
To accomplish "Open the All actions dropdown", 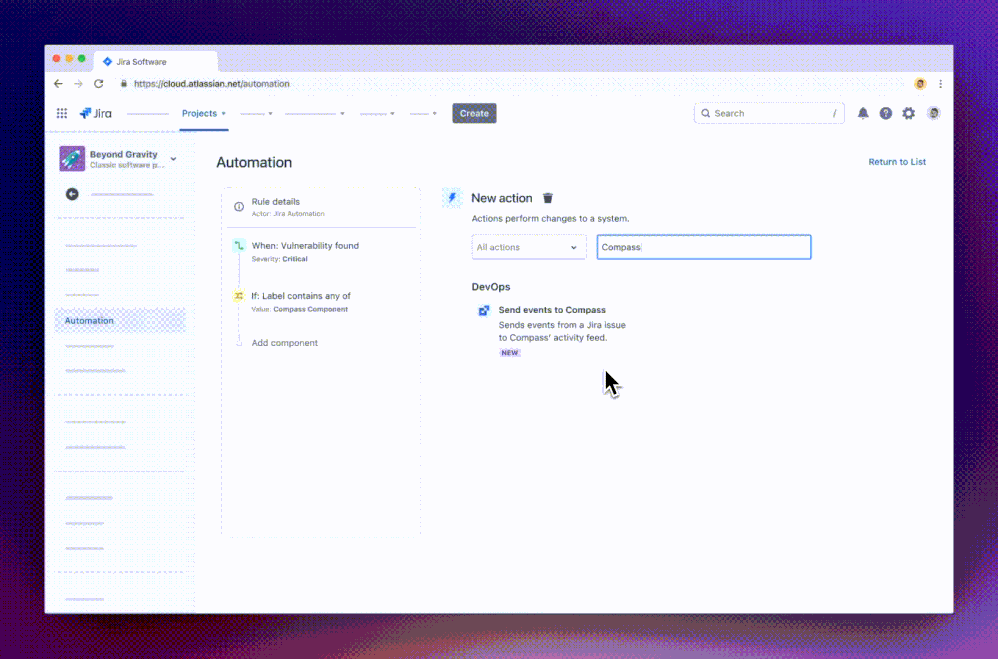I will click(x=528, y=246).
